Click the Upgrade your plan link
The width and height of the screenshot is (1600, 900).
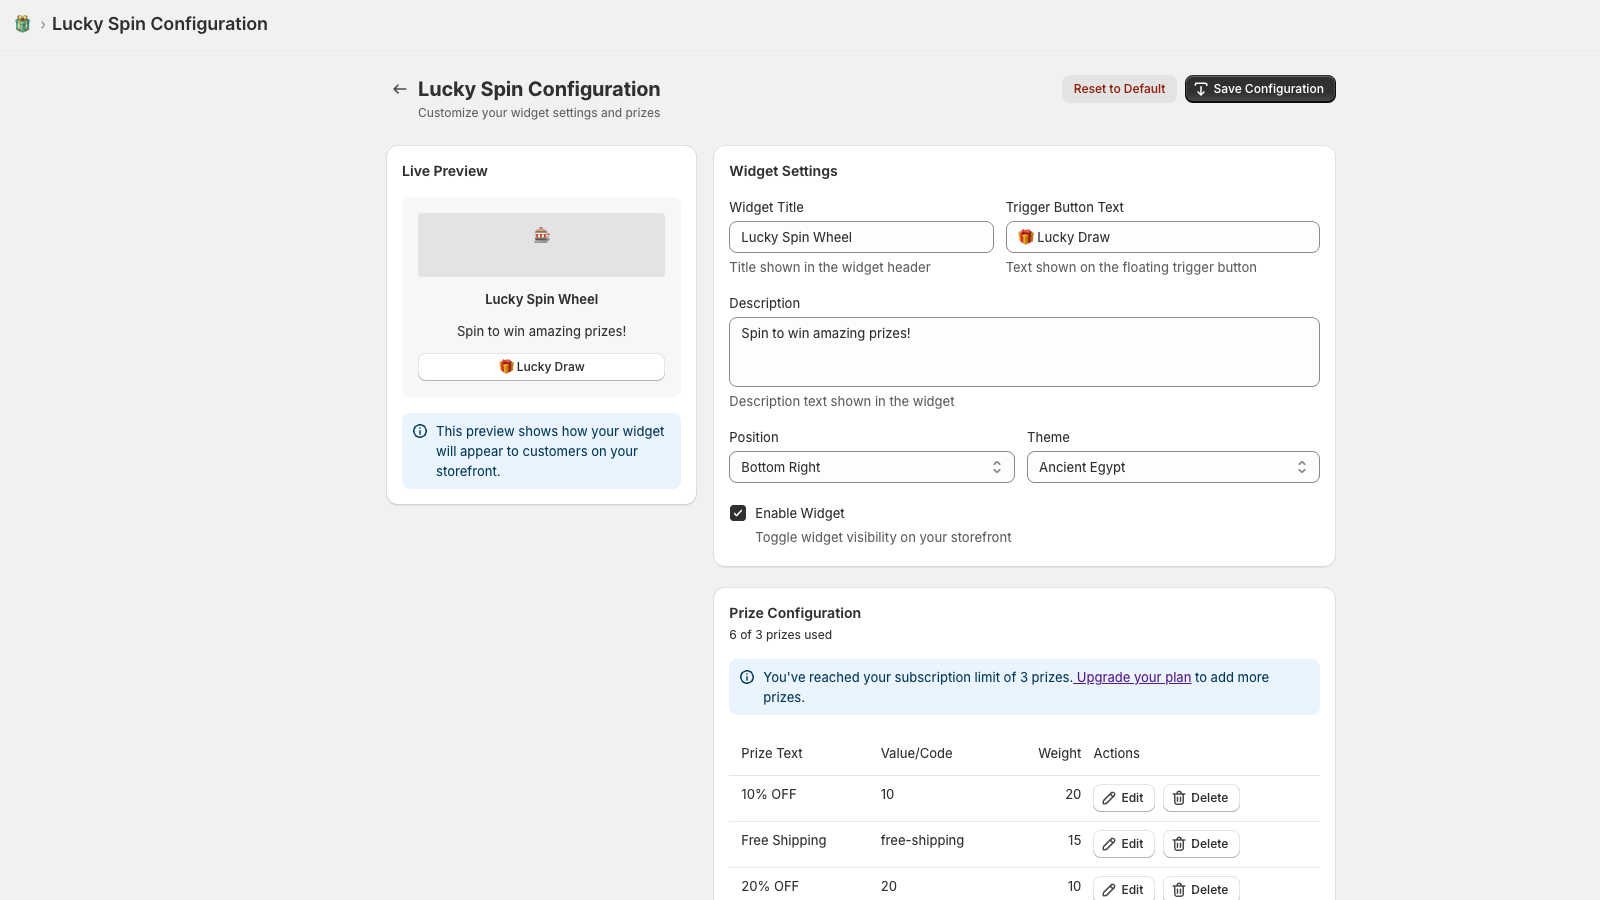tap(1133, 677)
